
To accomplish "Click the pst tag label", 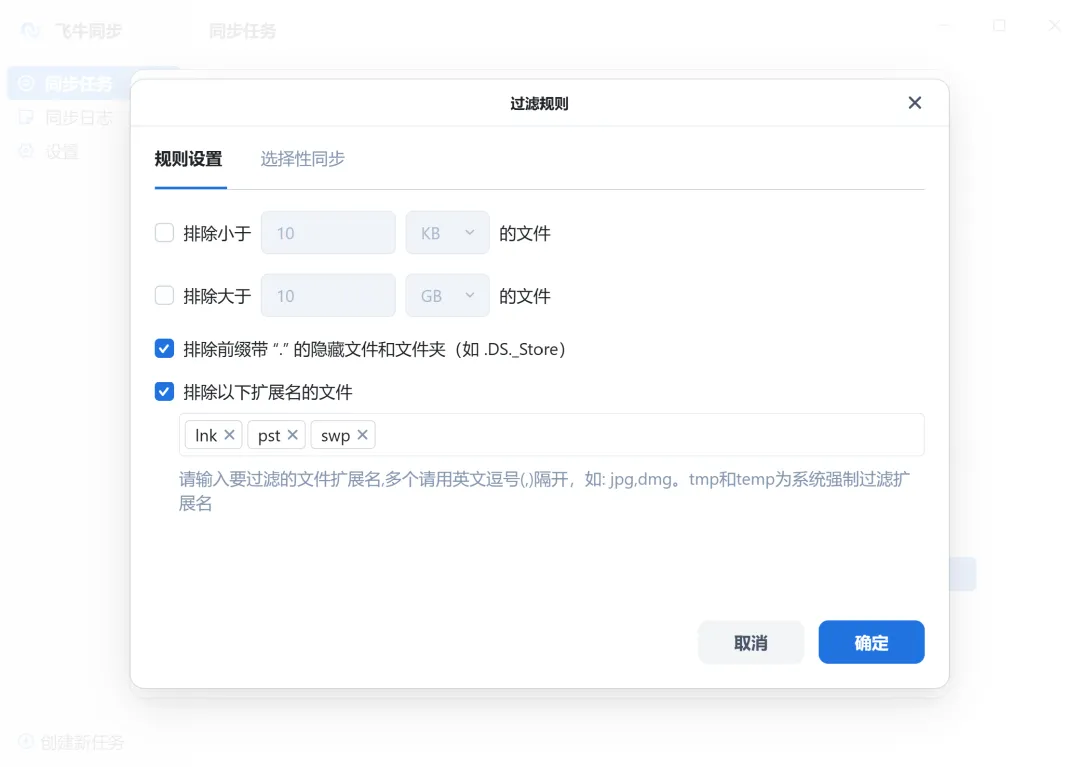I will (269, 435).
